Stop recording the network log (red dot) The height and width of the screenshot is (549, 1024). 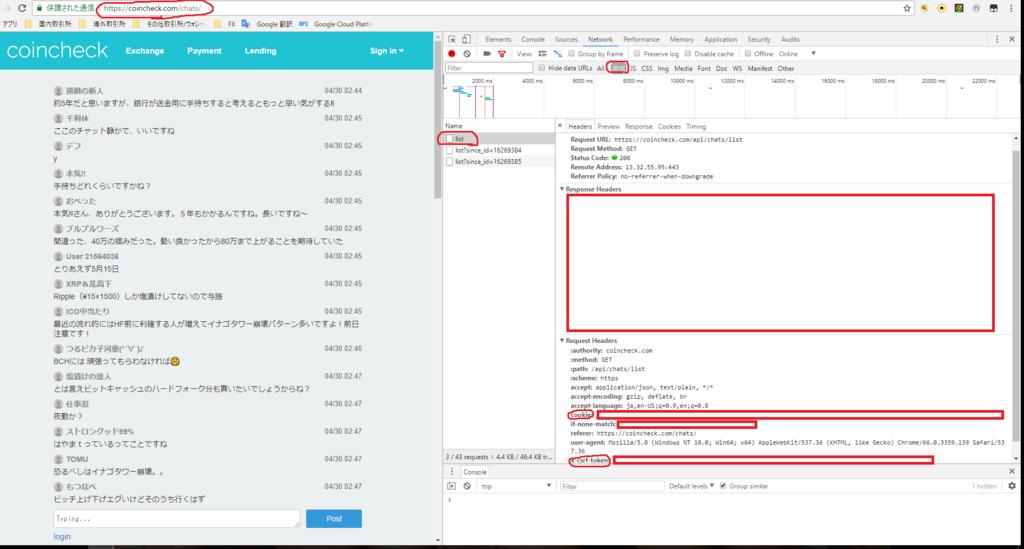click(451, 54)
